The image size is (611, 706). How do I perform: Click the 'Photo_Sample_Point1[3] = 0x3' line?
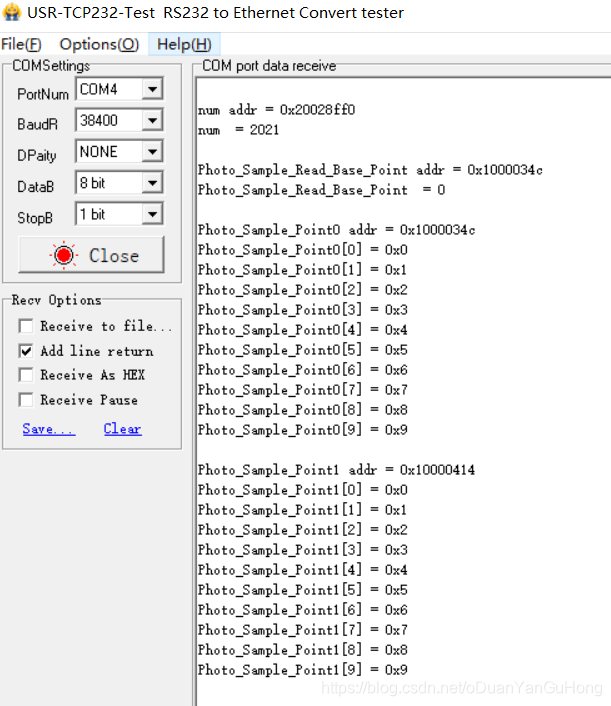(x=303, y=550)
